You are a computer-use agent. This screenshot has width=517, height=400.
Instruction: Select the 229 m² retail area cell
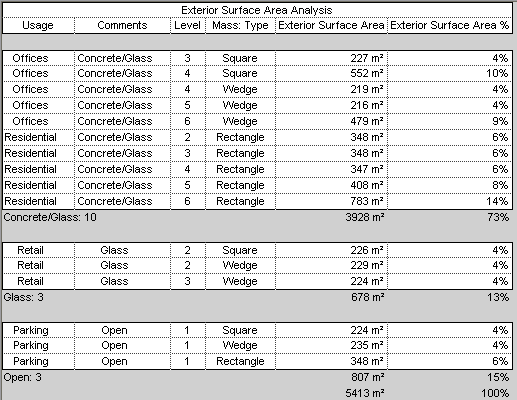point(332,265)
